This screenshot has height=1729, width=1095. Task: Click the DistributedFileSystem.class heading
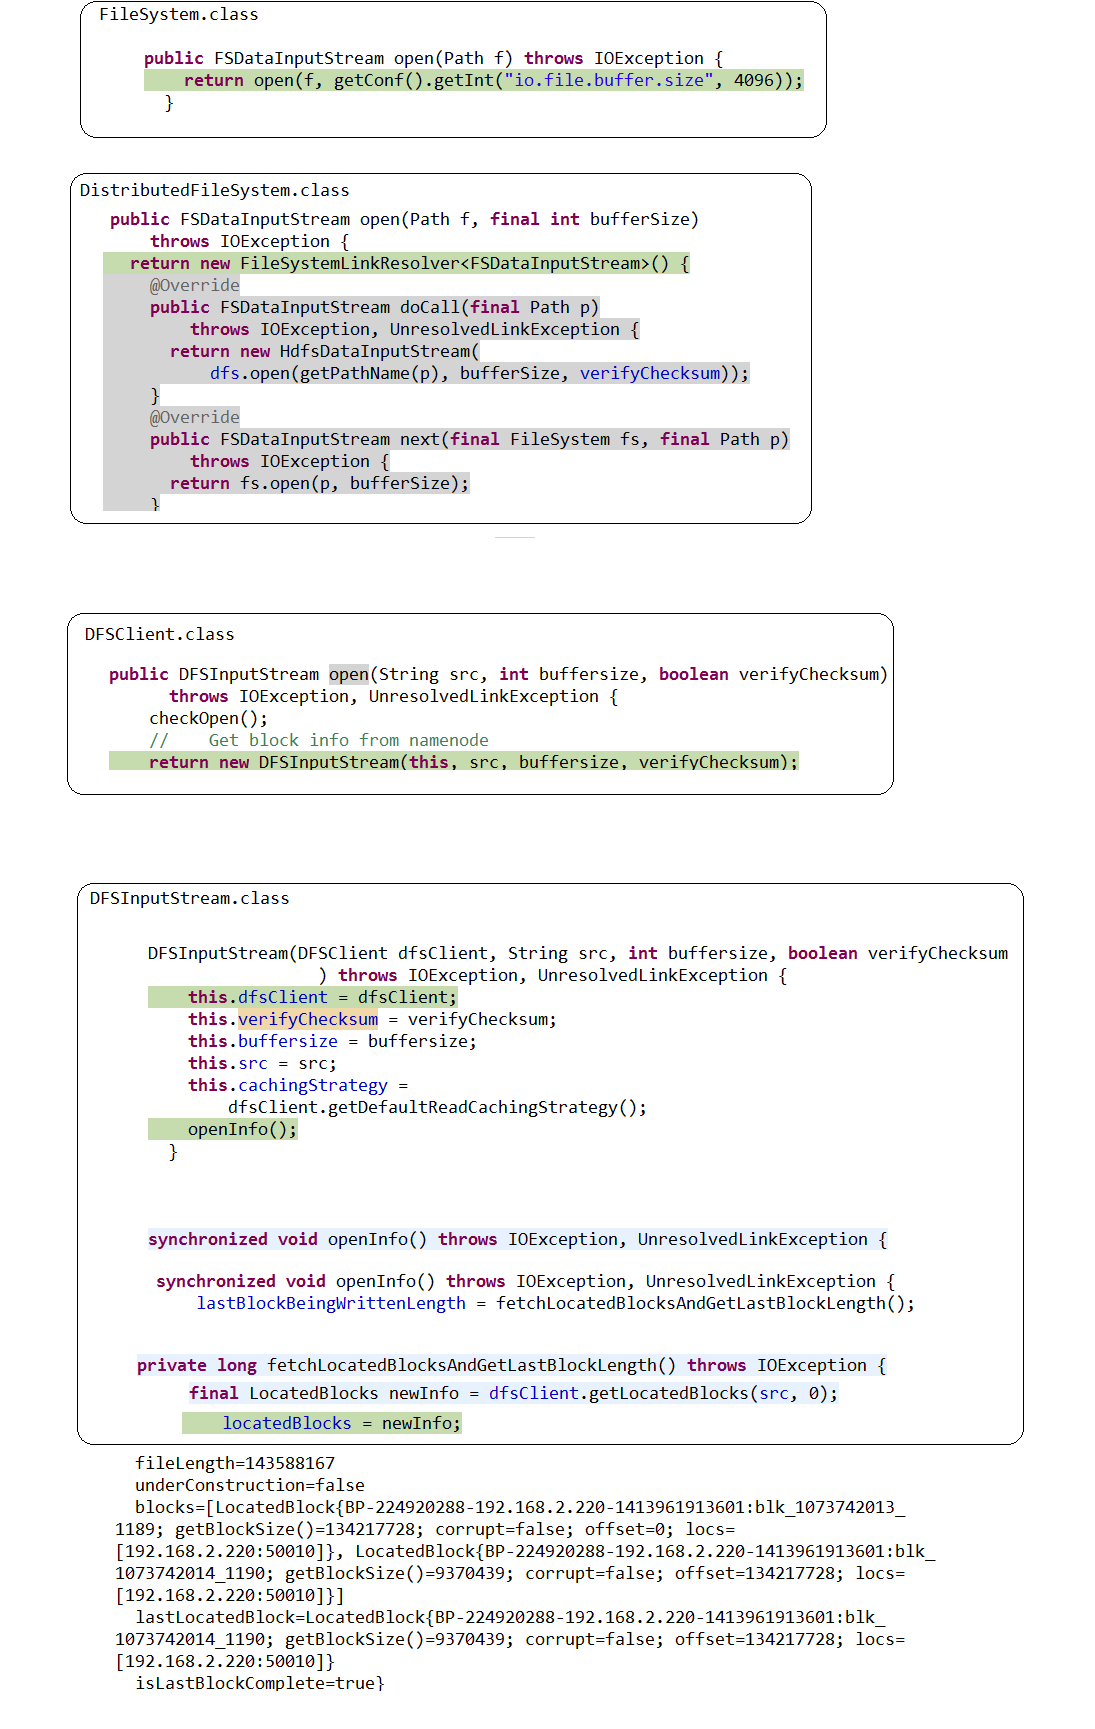click(215, 191)
